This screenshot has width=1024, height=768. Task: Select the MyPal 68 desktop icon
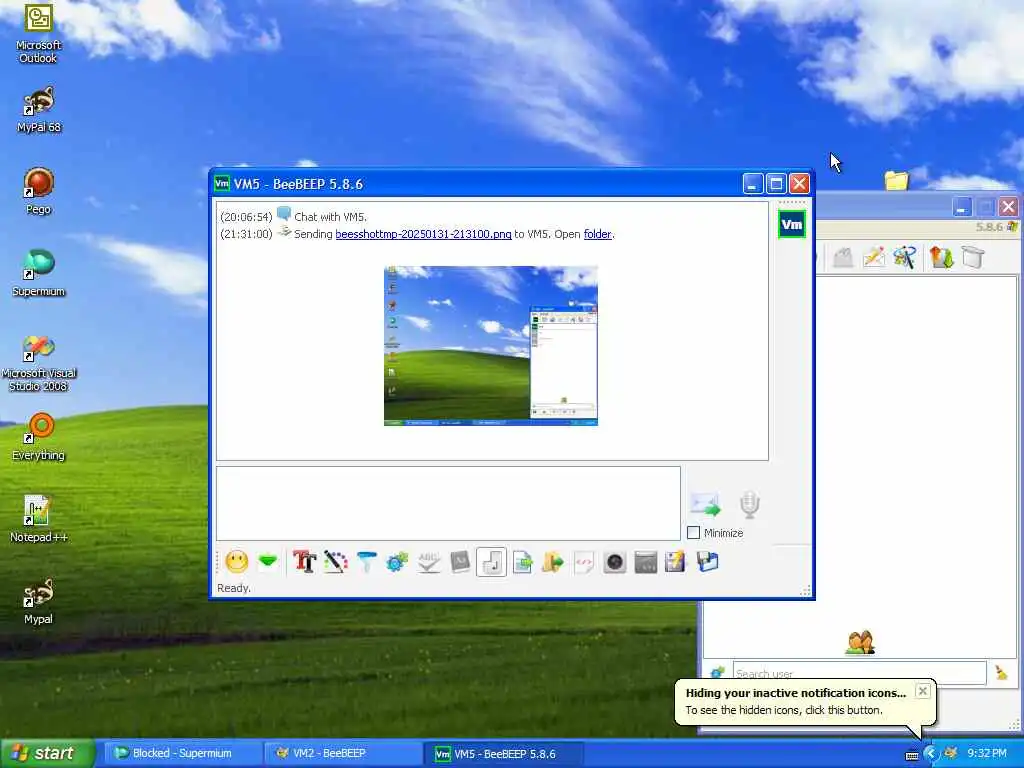click(39, 110)
